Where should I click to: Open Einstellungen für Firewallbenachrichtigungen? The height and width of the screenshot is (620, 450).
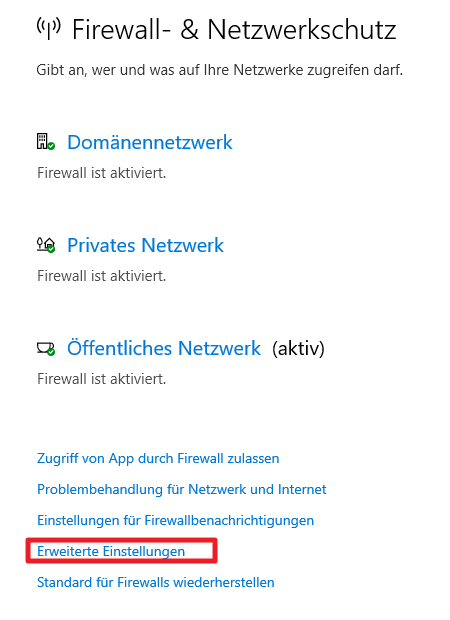tap(176, 520)
